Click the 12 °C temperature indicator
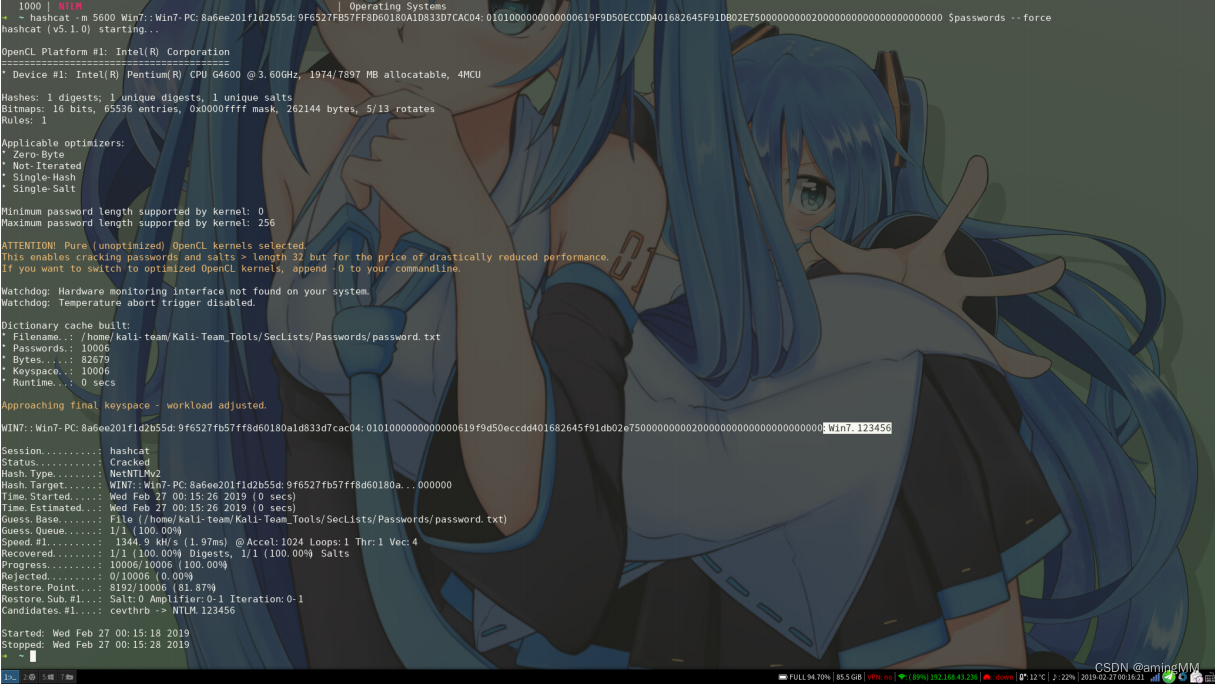Screen dimensions: 1215x685 coord(1032,677)
